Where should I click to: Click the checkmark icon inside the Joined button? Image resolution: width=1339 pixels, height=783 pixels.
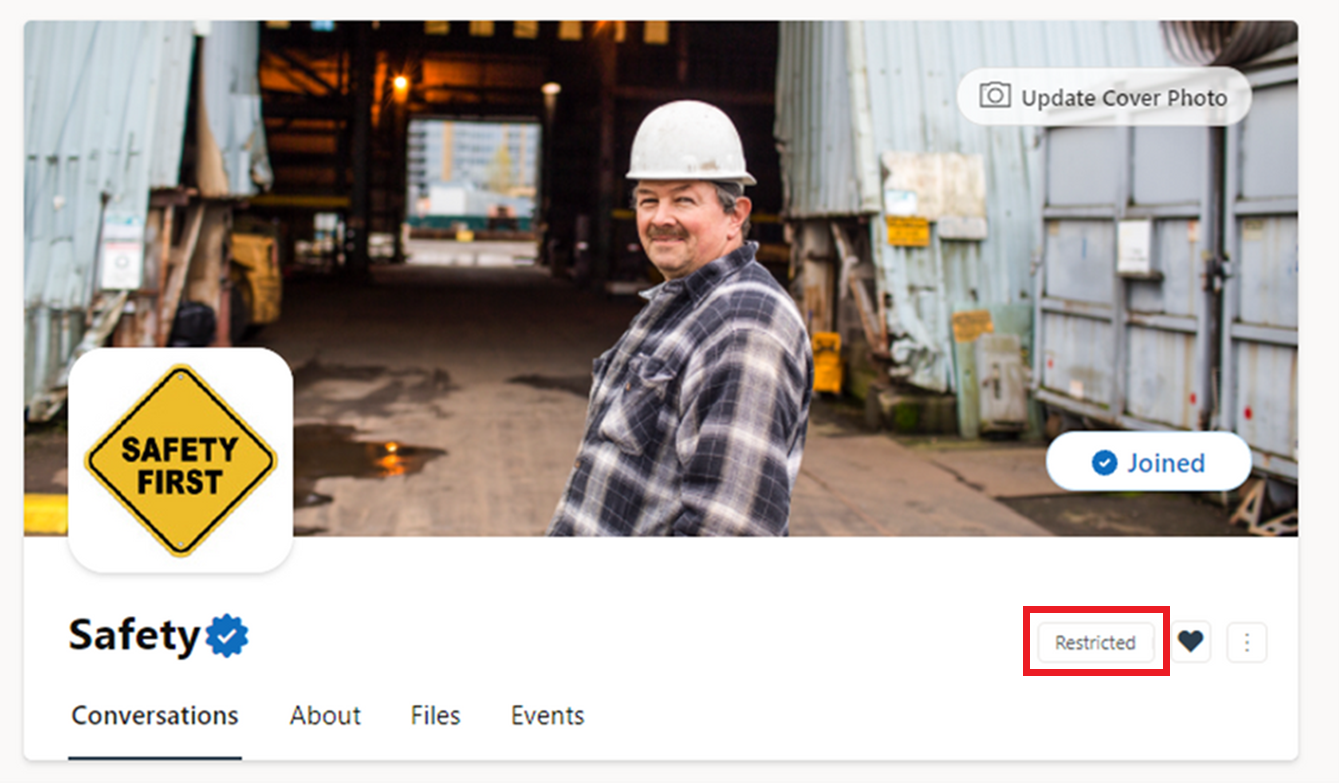tap(1103, 462)
